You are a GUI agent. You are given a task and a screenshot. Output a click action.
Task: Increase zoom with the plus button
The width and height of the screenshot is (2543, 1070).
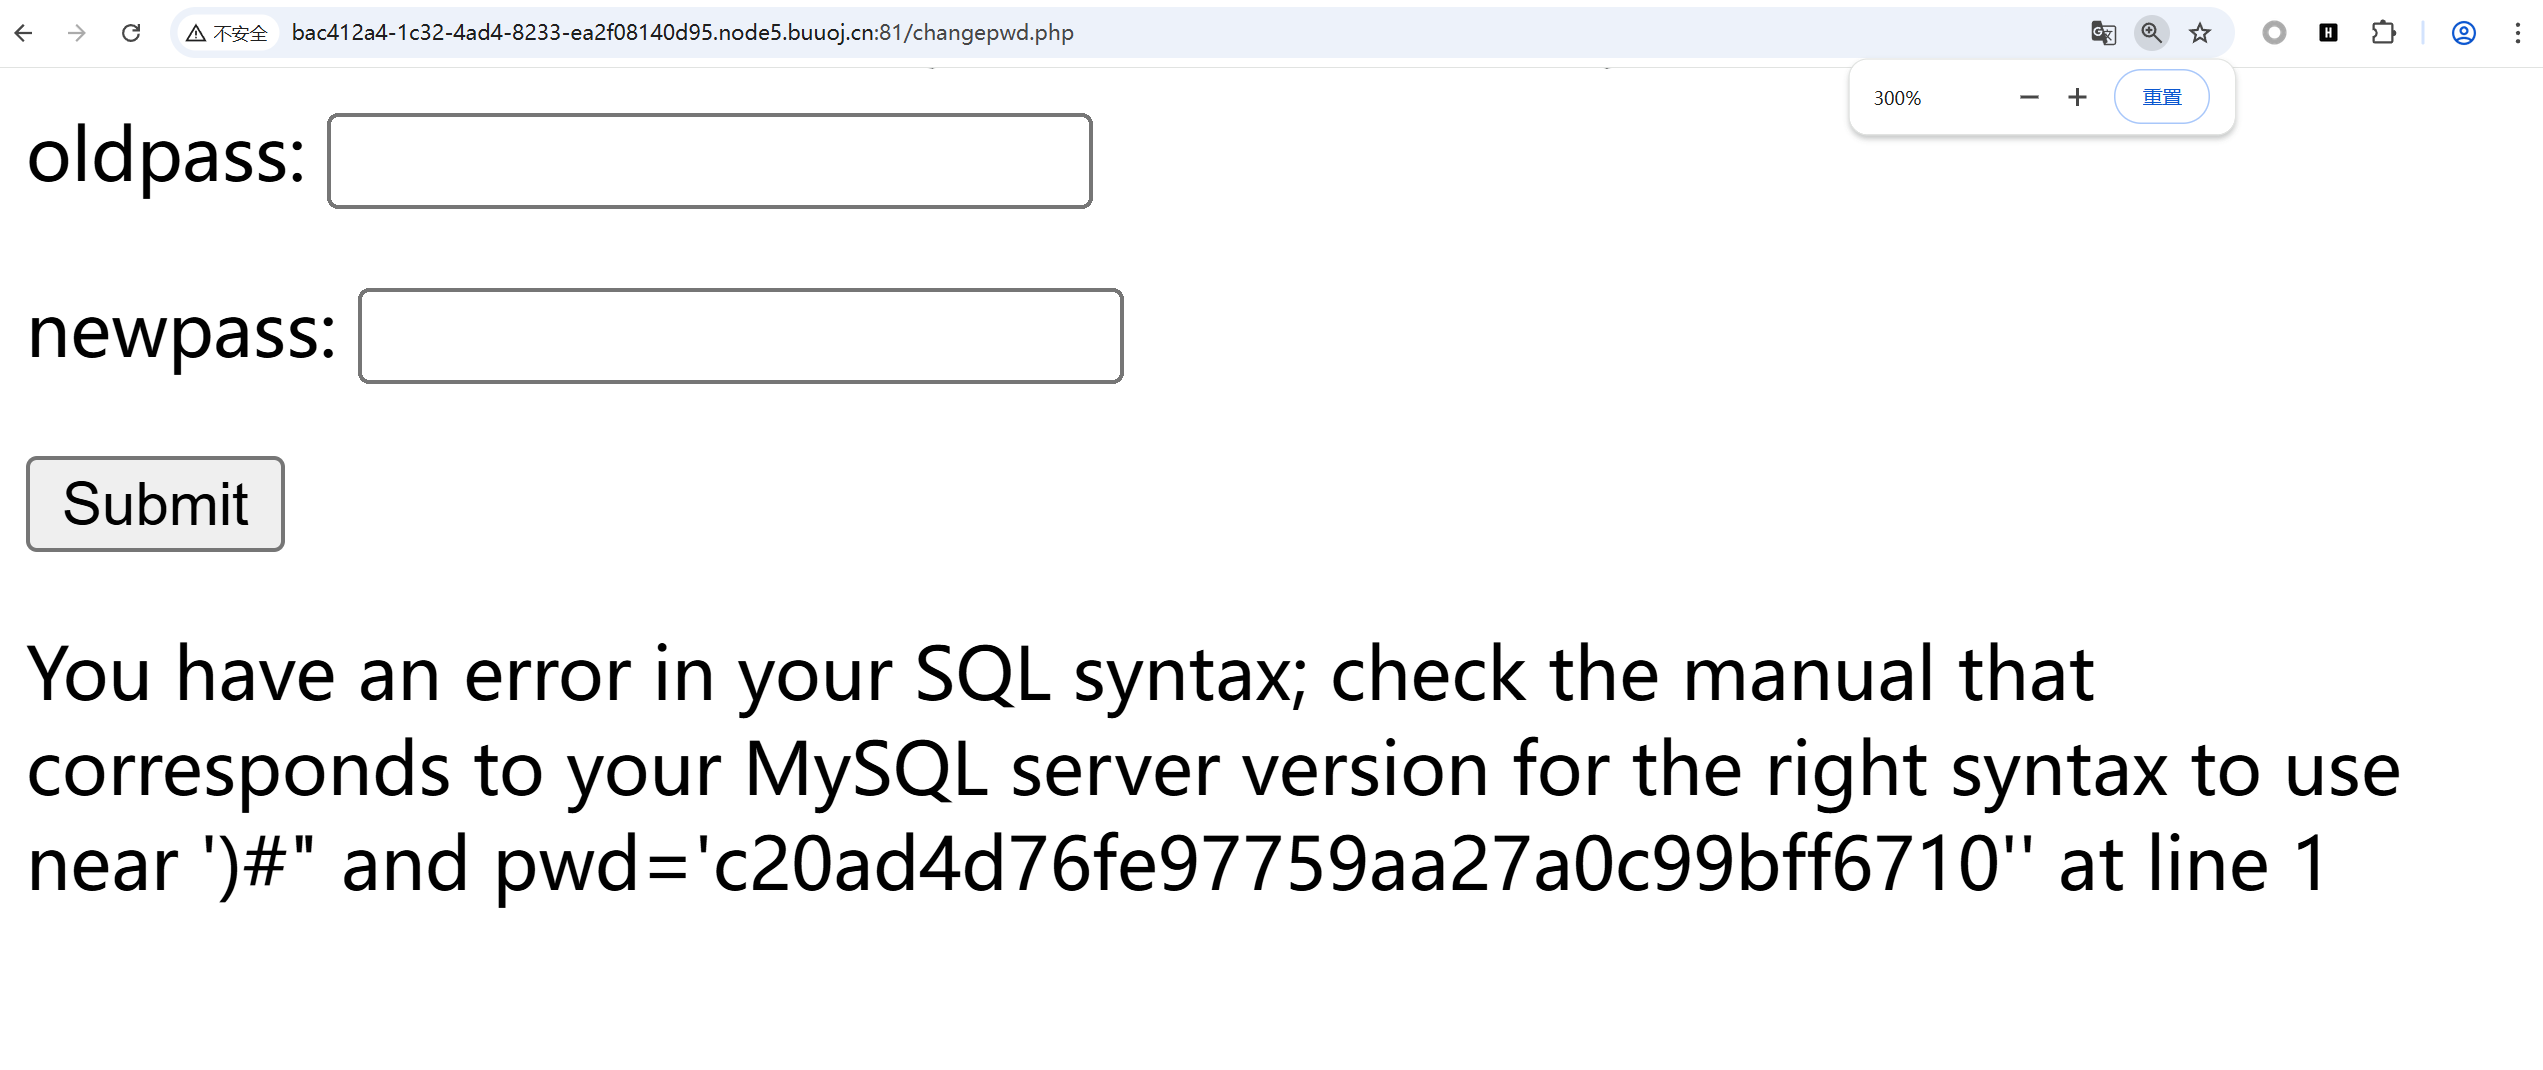[2077, 97]
